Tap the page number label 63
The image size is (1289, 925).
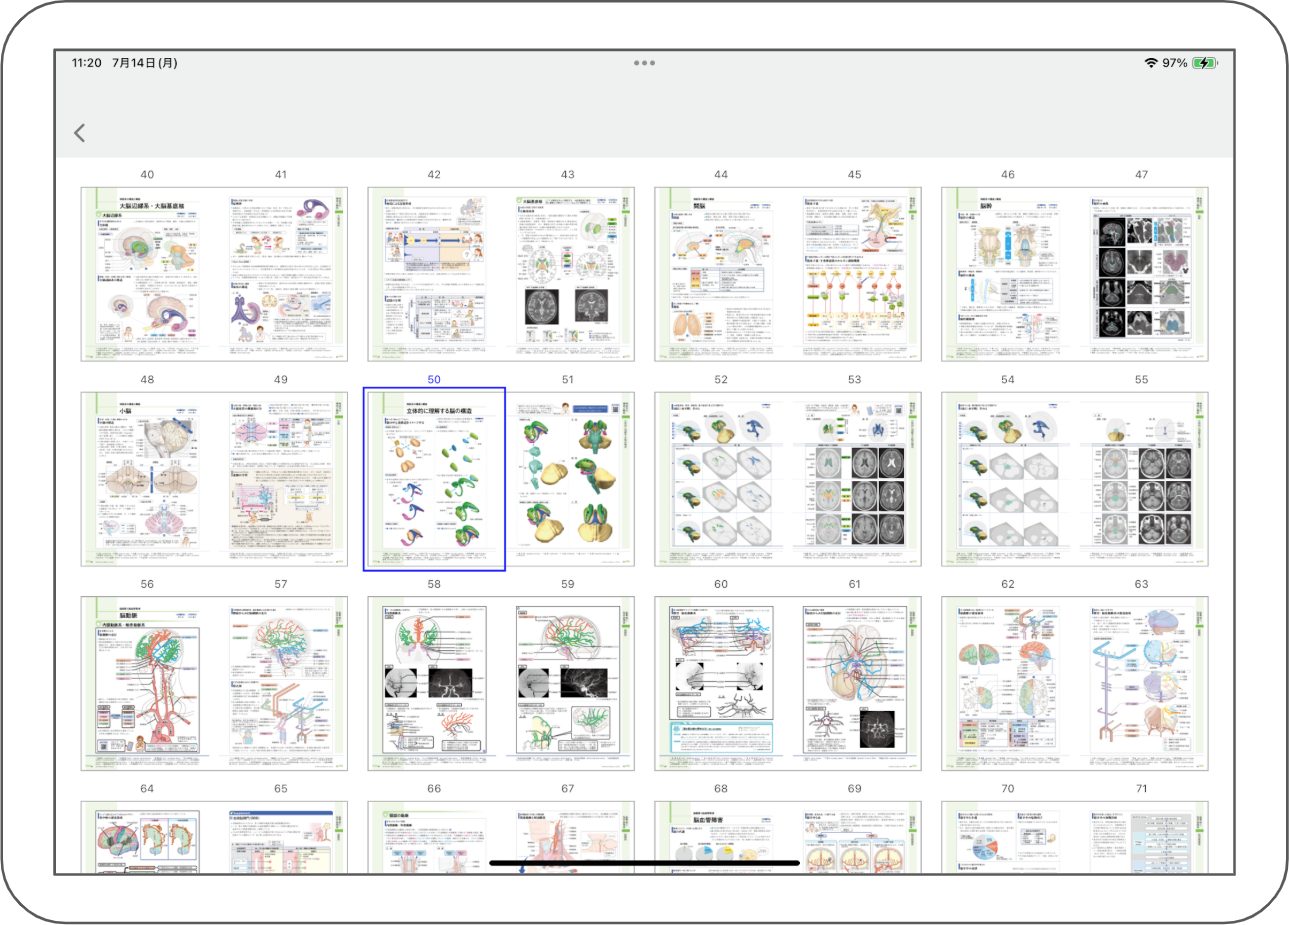(x=1142, y=584)
